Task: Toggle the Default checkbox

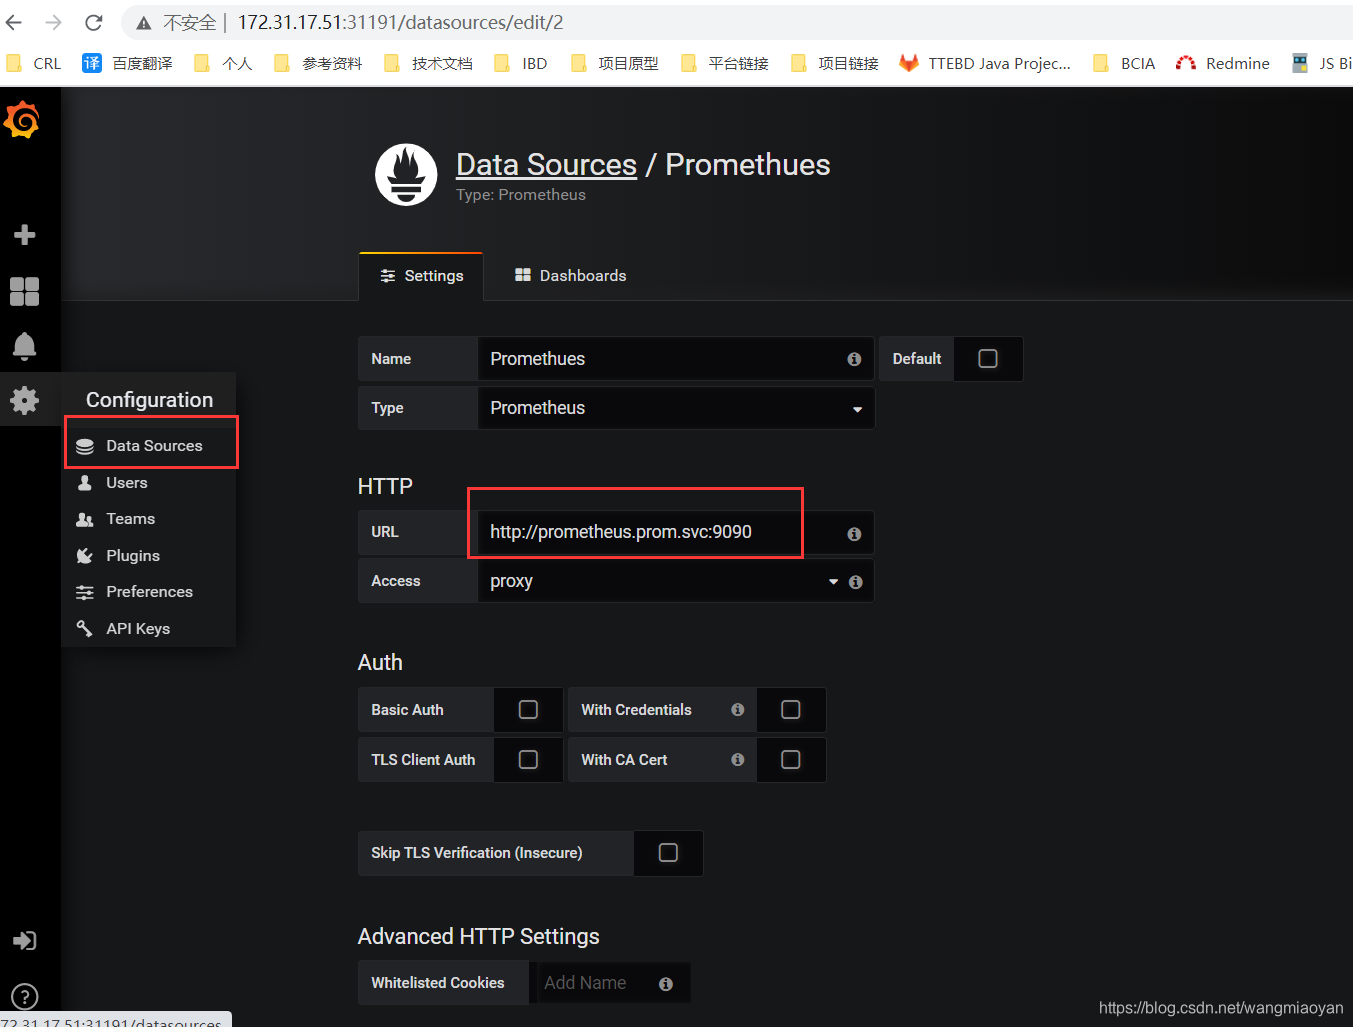Action: (x=988, y=359)
